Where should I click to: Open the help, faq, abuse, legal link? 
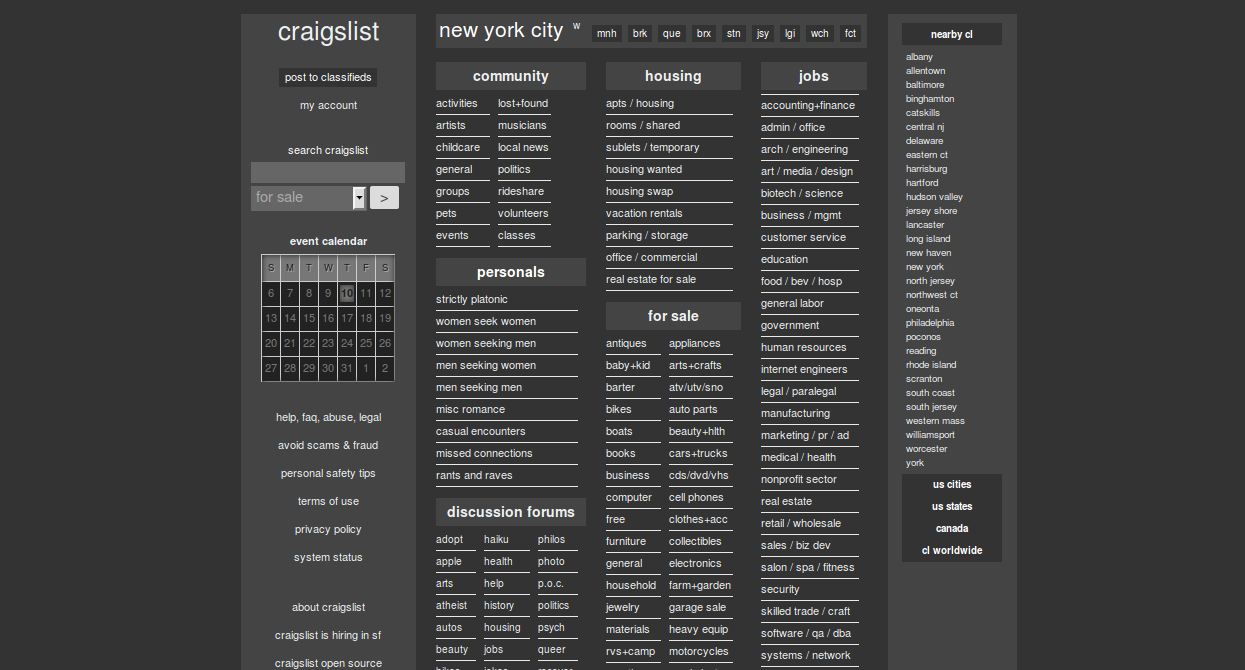pos(328,417)
